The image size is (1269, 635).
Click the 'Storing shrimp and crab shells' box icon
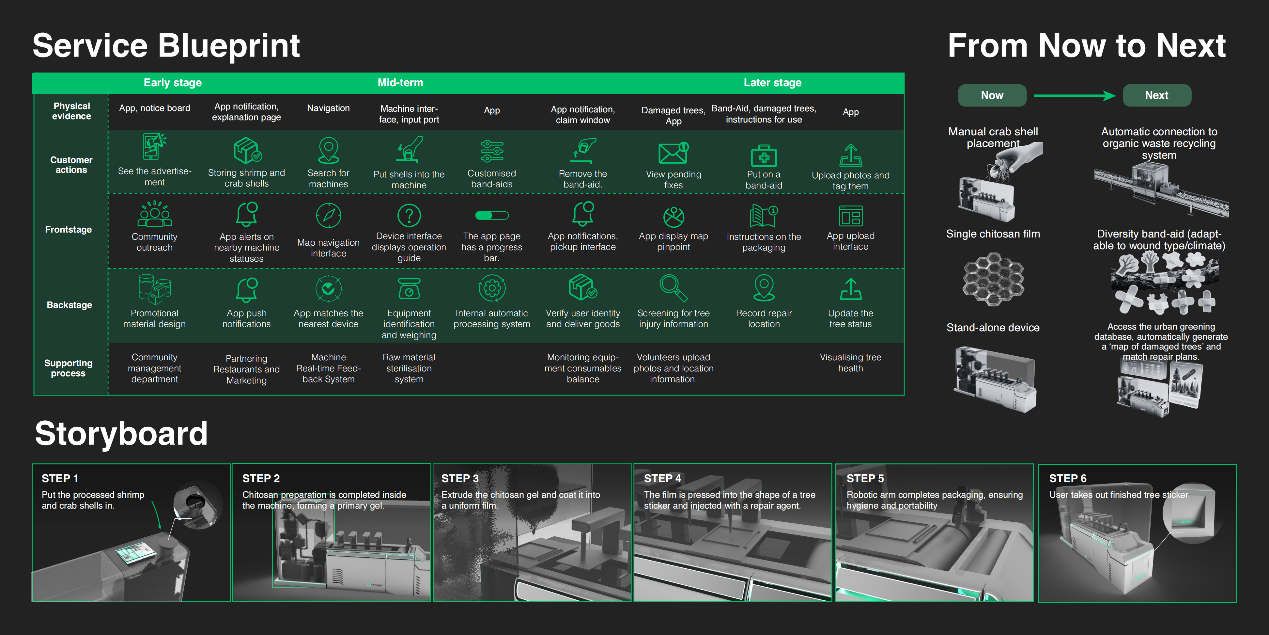coord(247,151)
